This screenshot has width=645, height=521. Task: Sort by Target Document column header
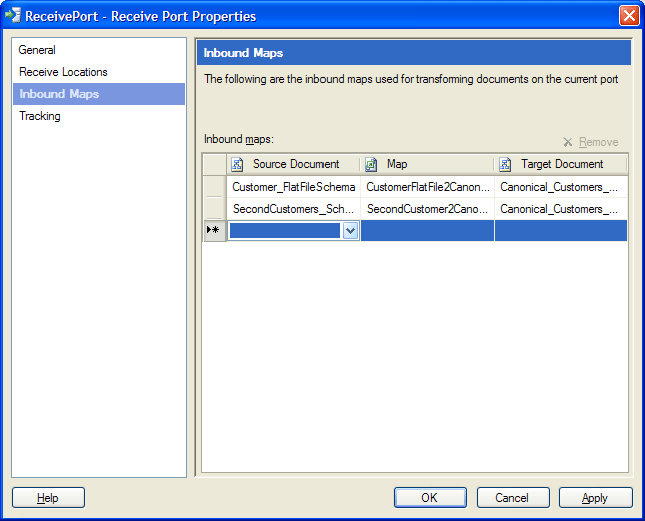pos(561,164)
